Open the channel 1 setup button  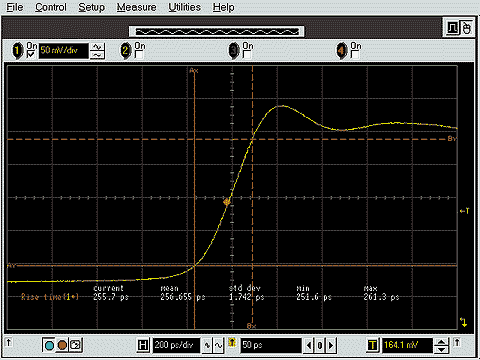pos(17,51)
